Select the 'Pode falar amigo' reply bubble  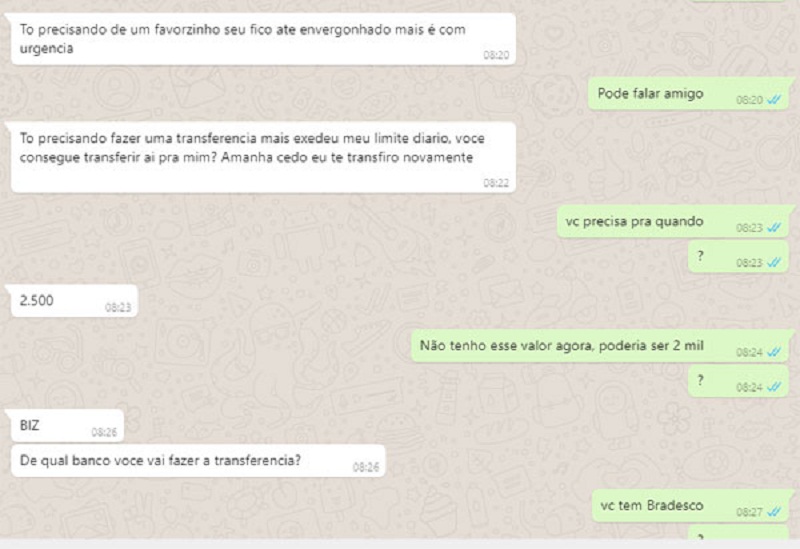[689, 94]
